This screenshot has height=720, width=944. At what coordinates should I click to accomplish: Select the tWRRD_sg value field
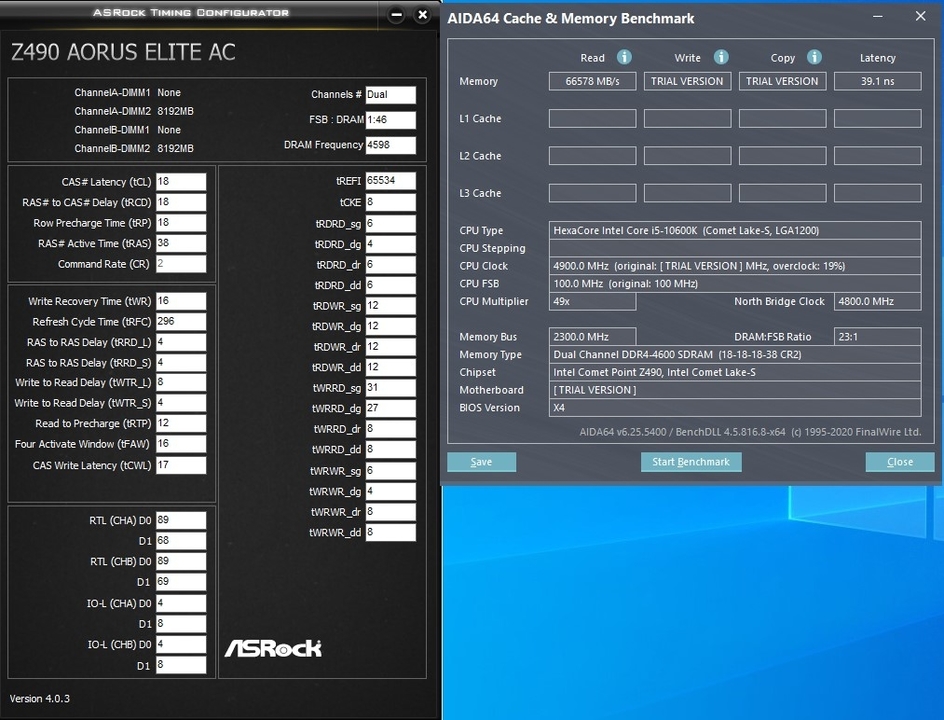[390, 388]
